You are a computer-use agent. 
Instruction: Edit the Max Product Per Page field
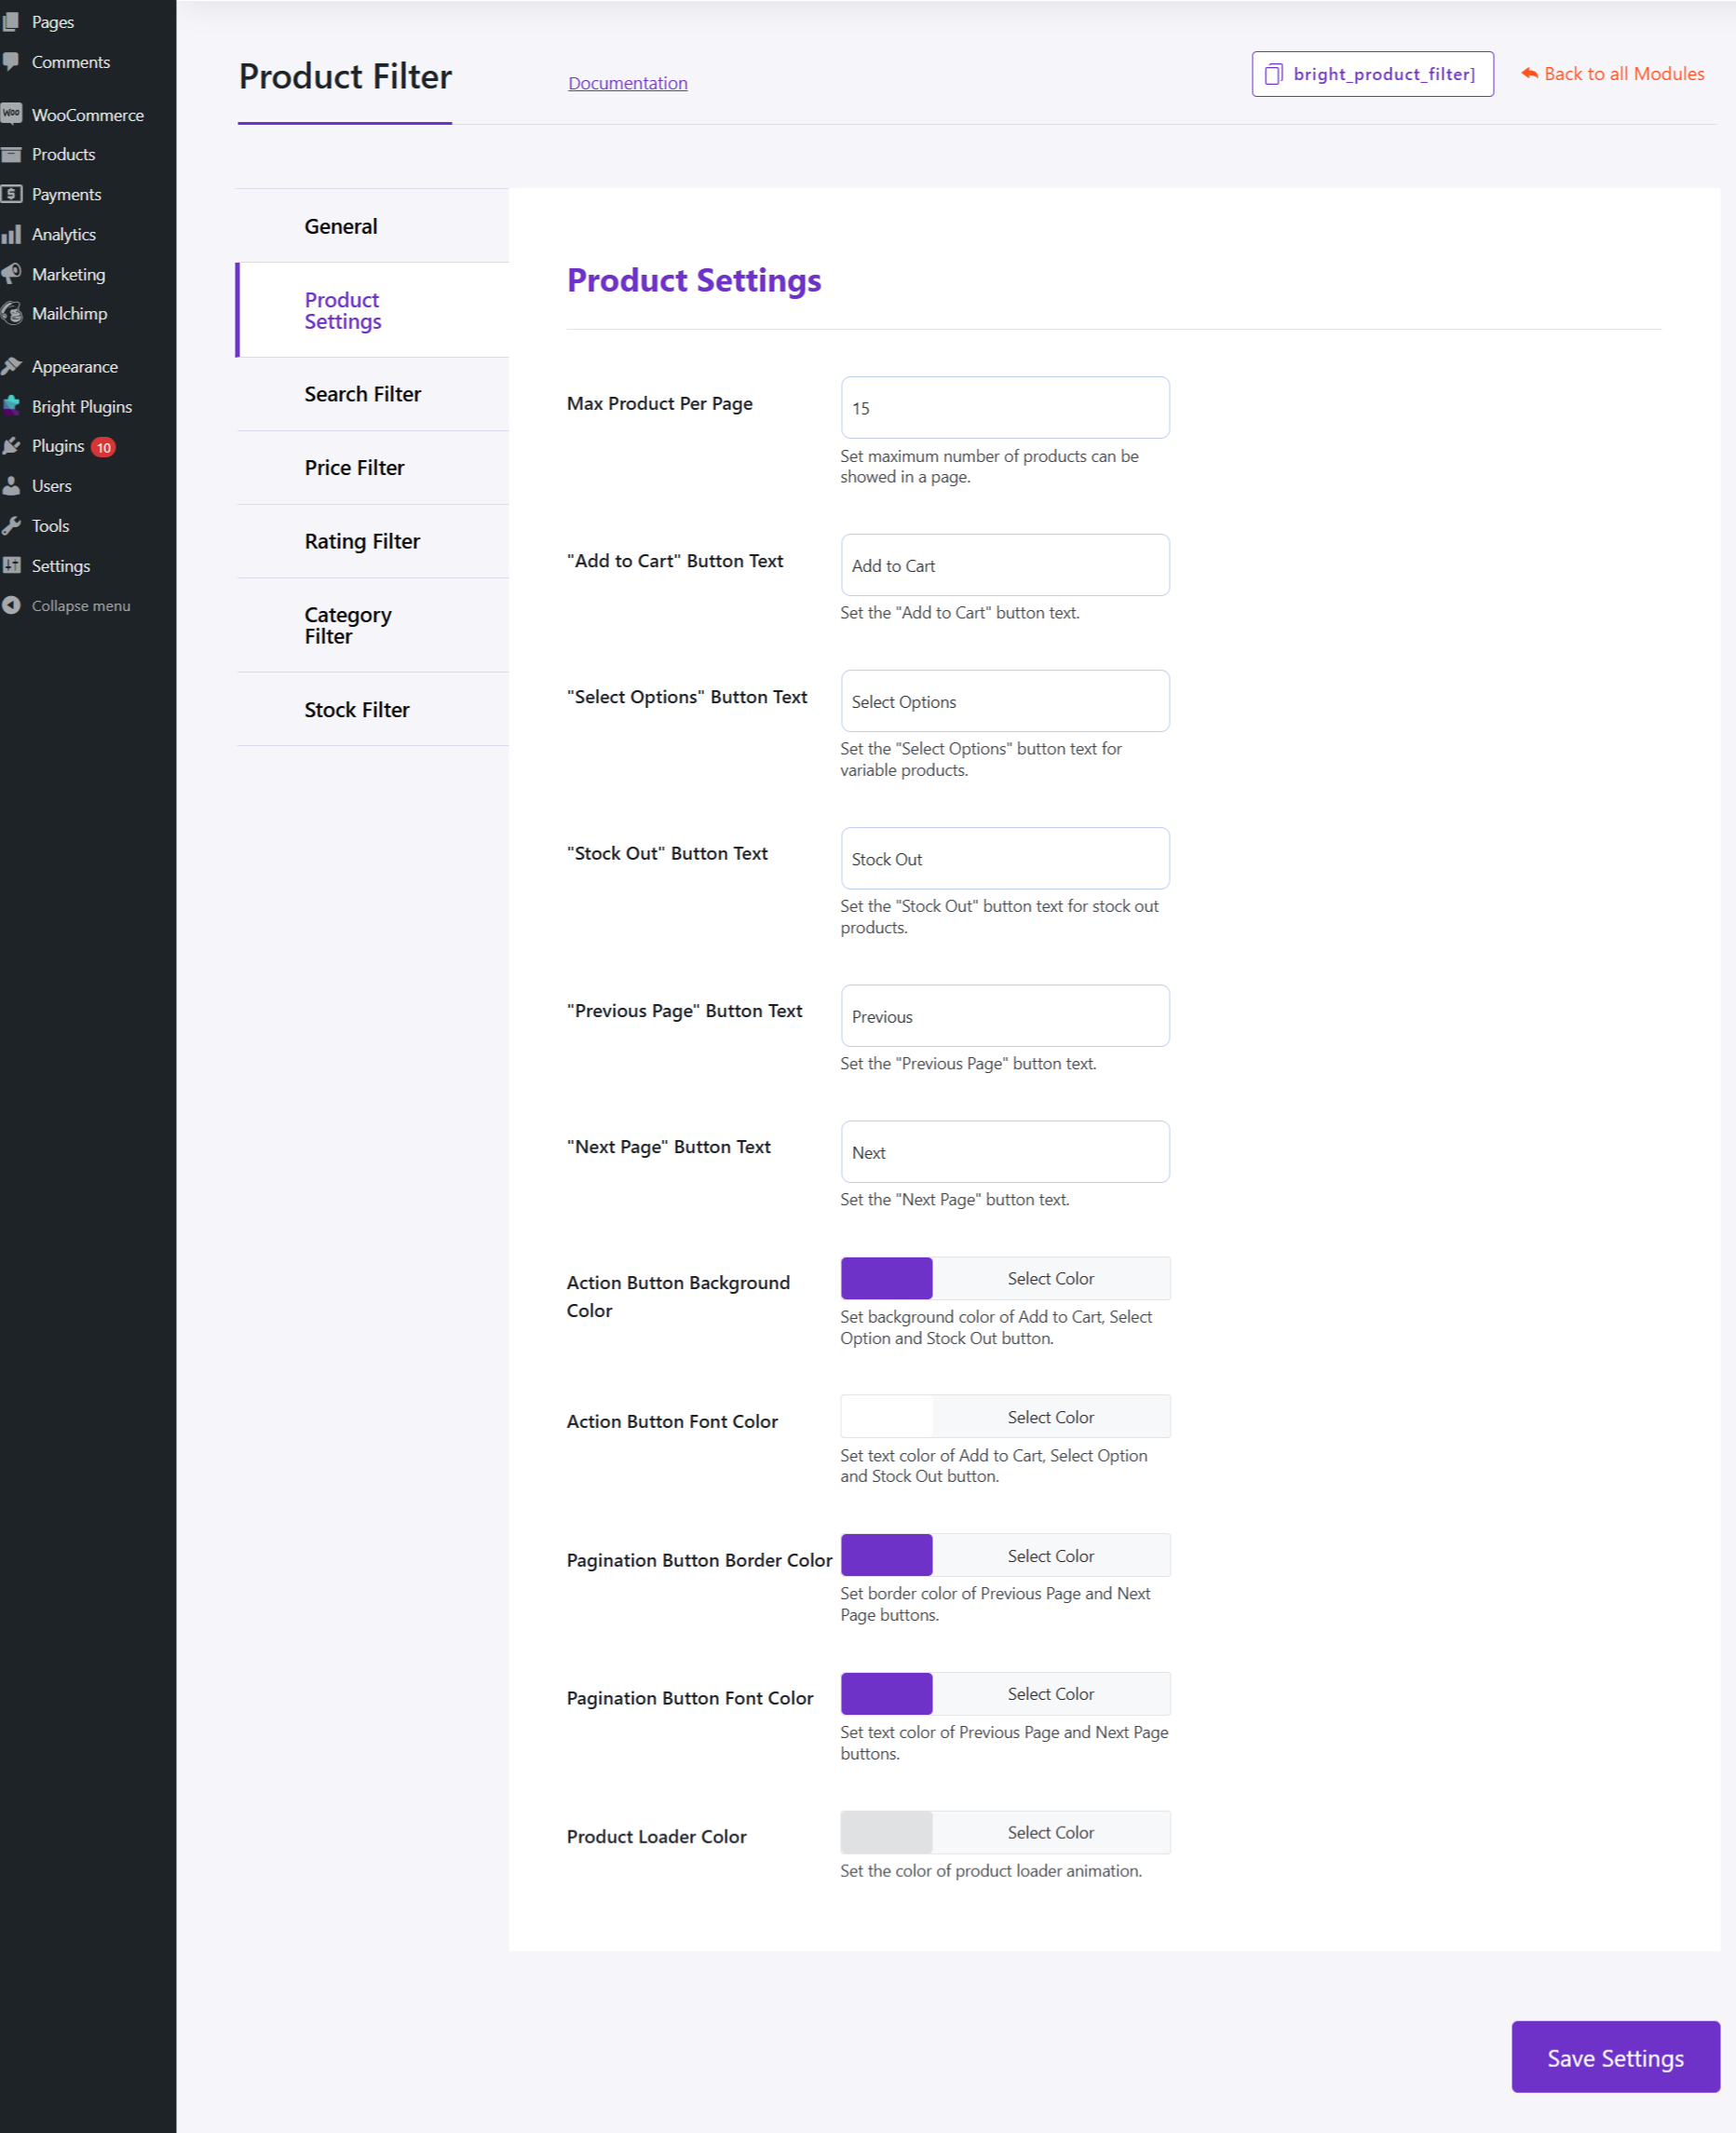pyautogui.click(x=1004, y=407)
